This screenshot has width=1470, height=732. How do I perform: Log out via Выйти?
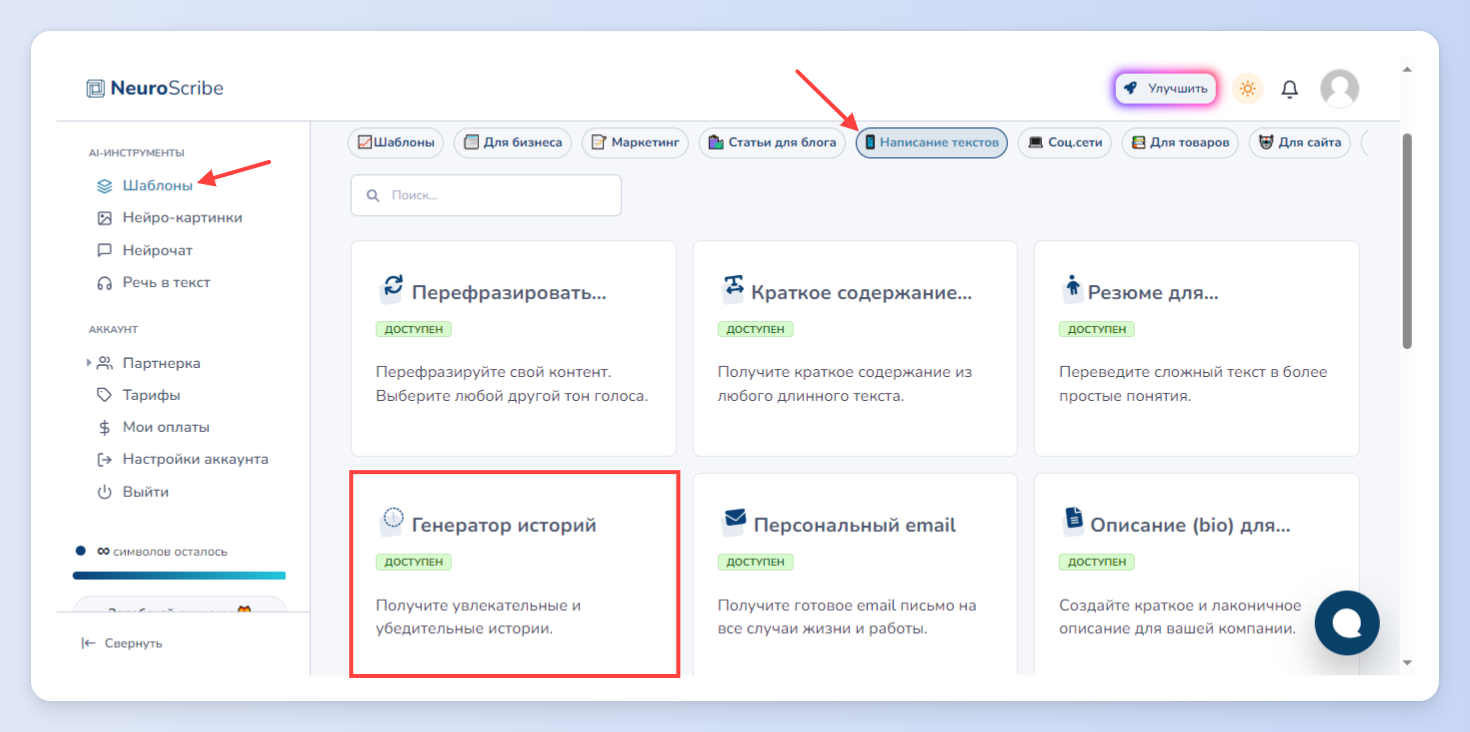point(145,492)
